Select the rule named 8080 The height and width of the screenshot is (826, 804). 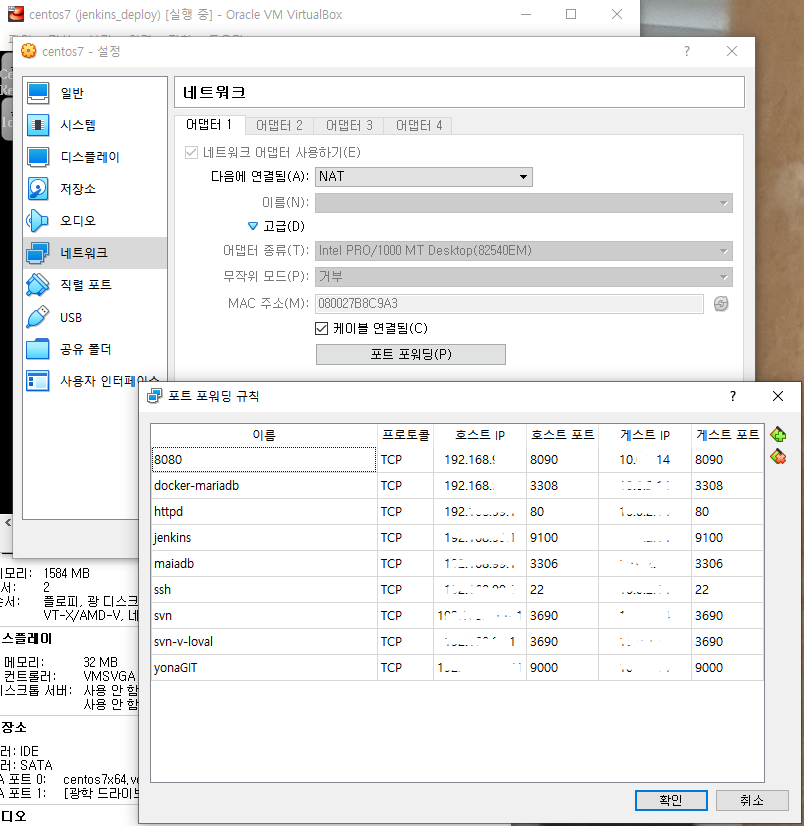click(264, 459)
